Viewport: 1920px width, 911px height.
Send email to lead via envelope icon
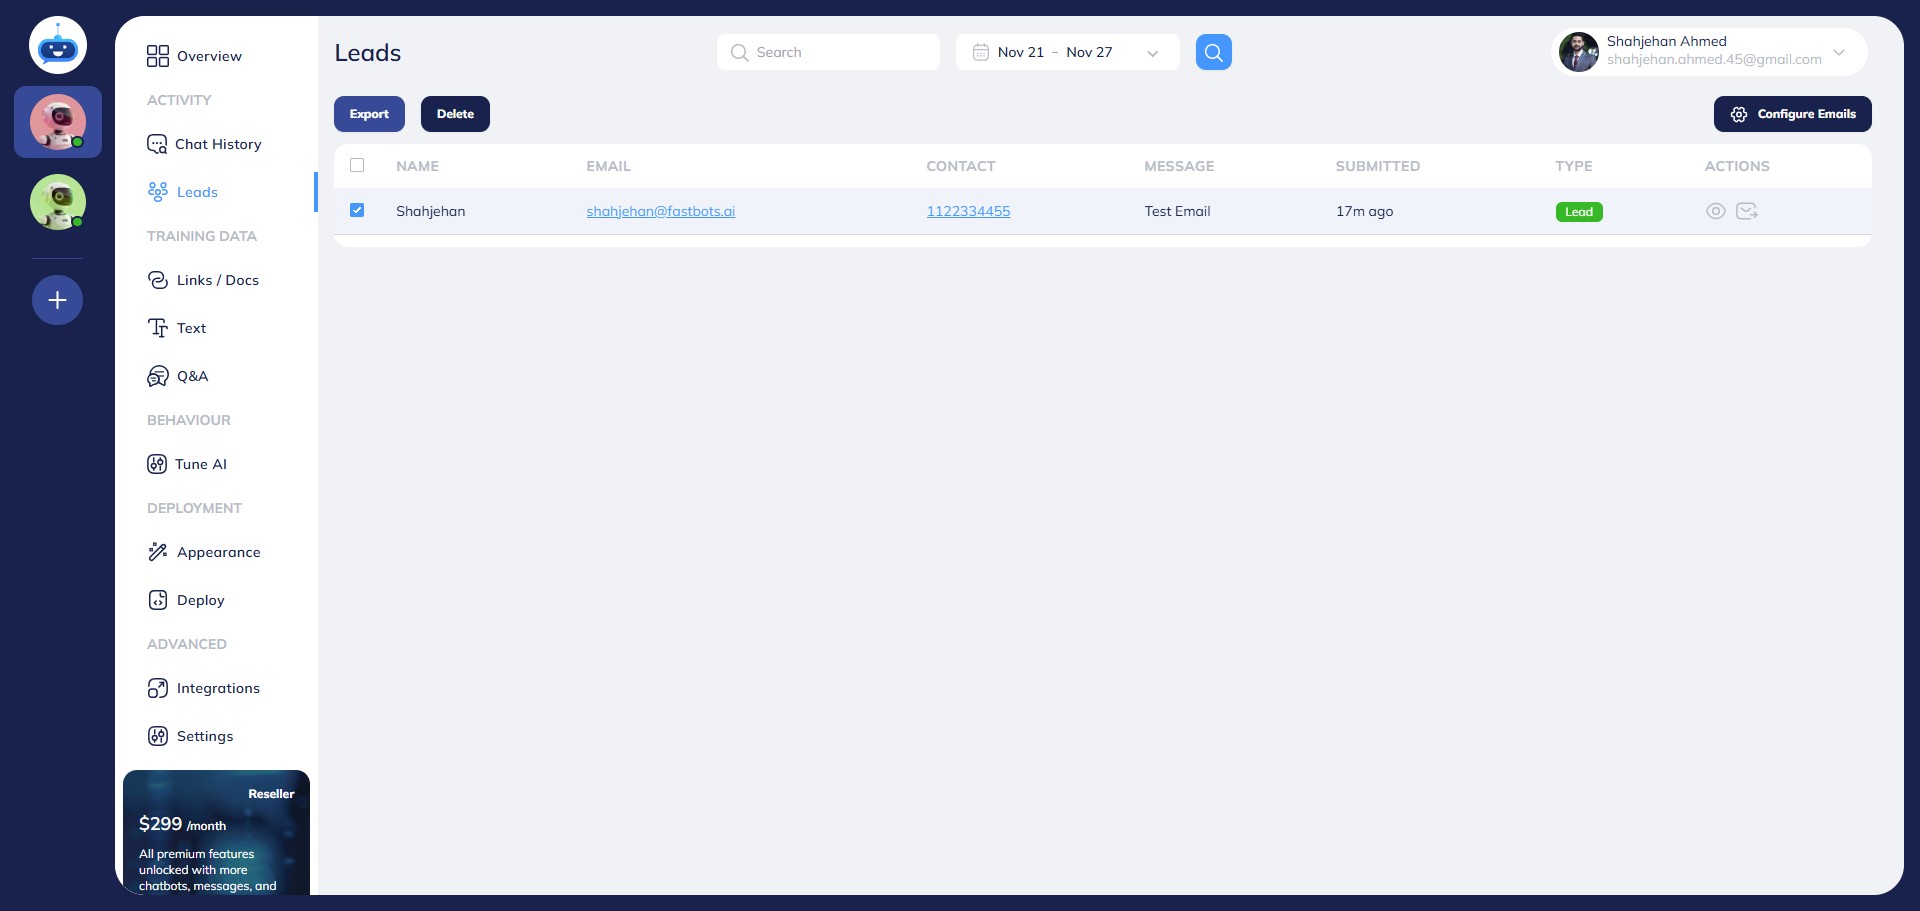1748,211
